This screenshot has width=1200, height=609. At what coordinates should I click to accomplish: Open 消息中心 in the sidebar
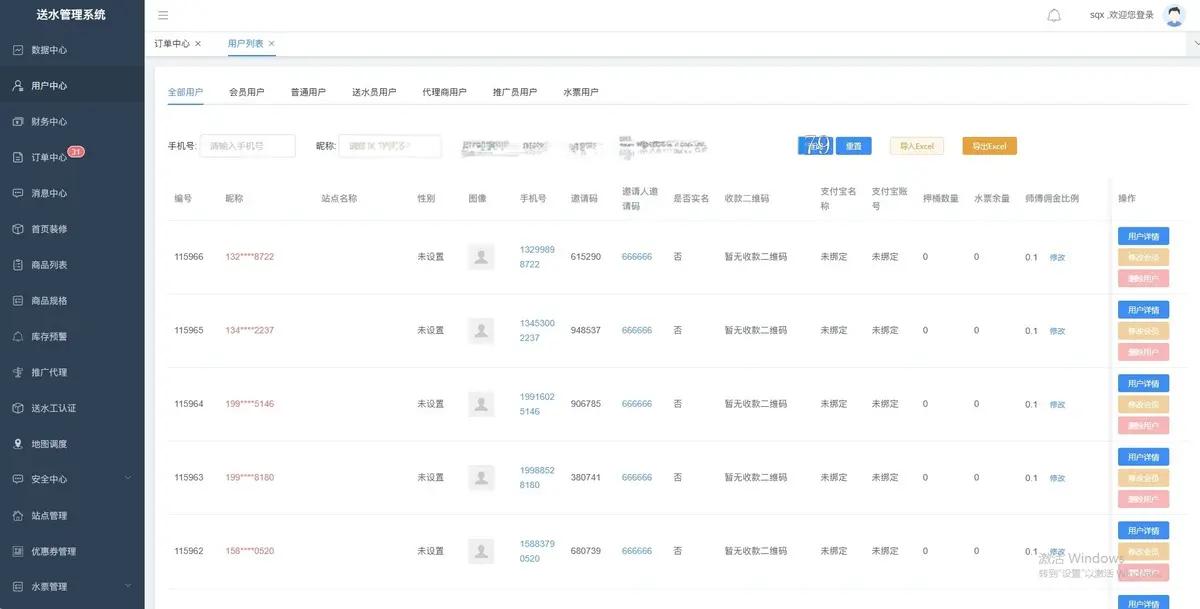(72, 193)
